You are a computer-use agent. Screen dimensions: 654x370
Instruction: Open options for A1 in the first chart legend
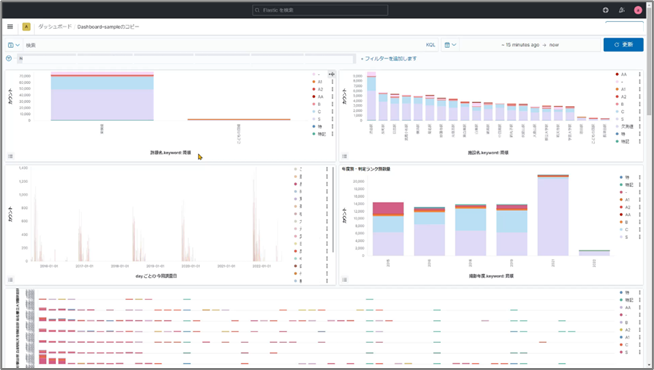click(332, 82)
